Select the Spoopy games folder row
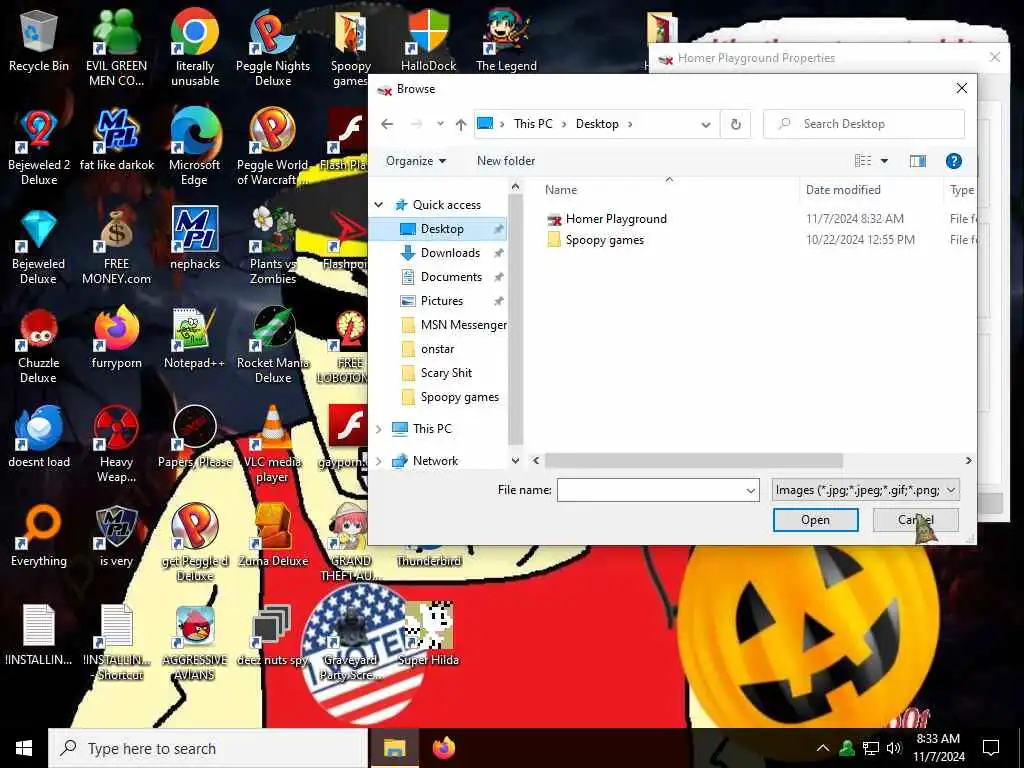Viewport: 1024px width, 768px height. coord(604,240)
